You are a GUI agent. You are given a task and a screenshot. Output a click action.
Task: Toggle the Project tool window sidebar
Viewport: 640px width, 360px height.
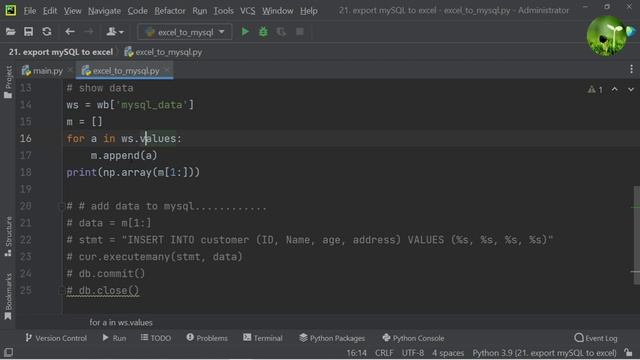coord(8,82)
